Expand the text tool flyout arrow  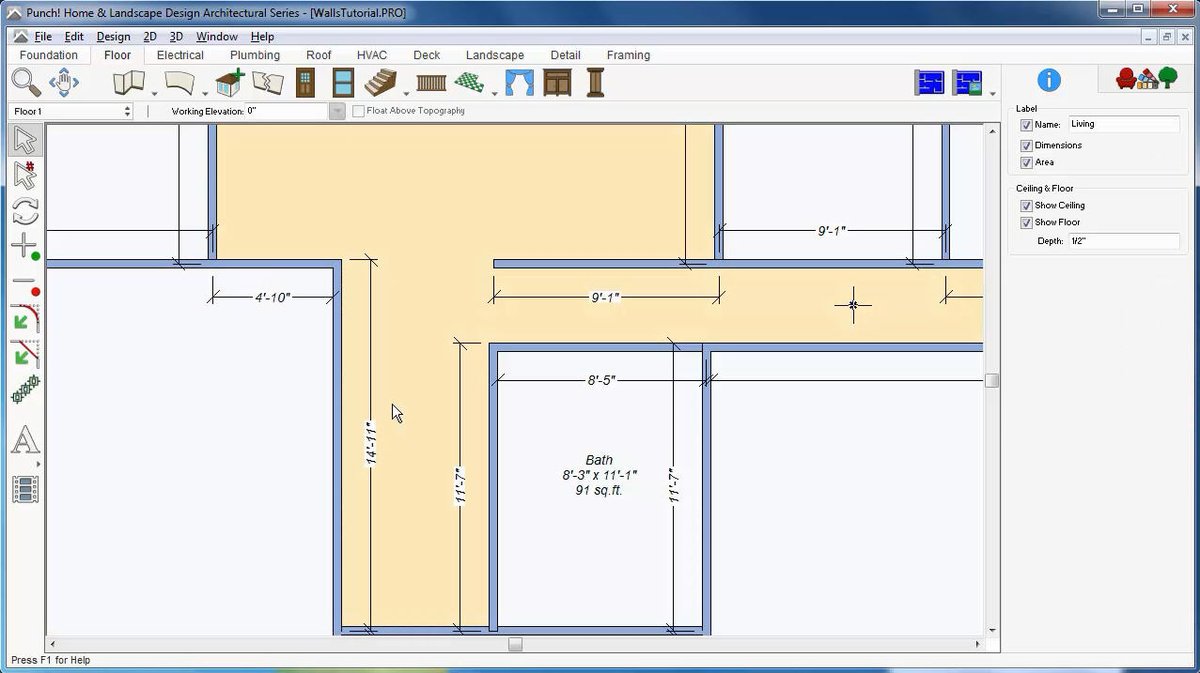coord(40,464)
